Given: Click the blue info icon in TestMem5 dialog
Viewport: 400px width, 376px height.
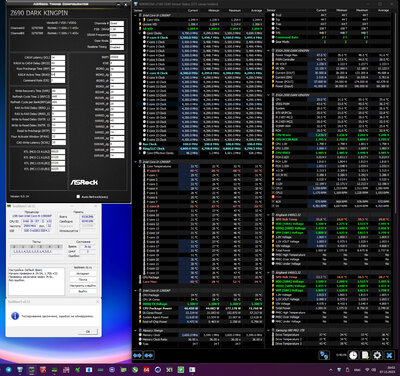Looking at the screenshot, I should pyautogui.click(x=15, y=316).
